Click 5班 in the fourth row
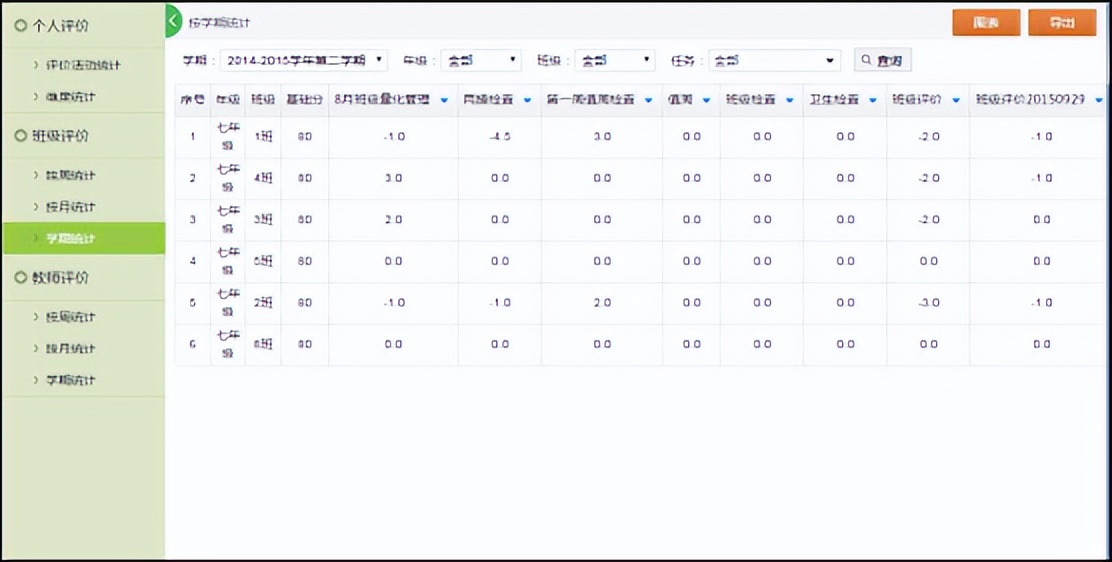 point(263,261)
